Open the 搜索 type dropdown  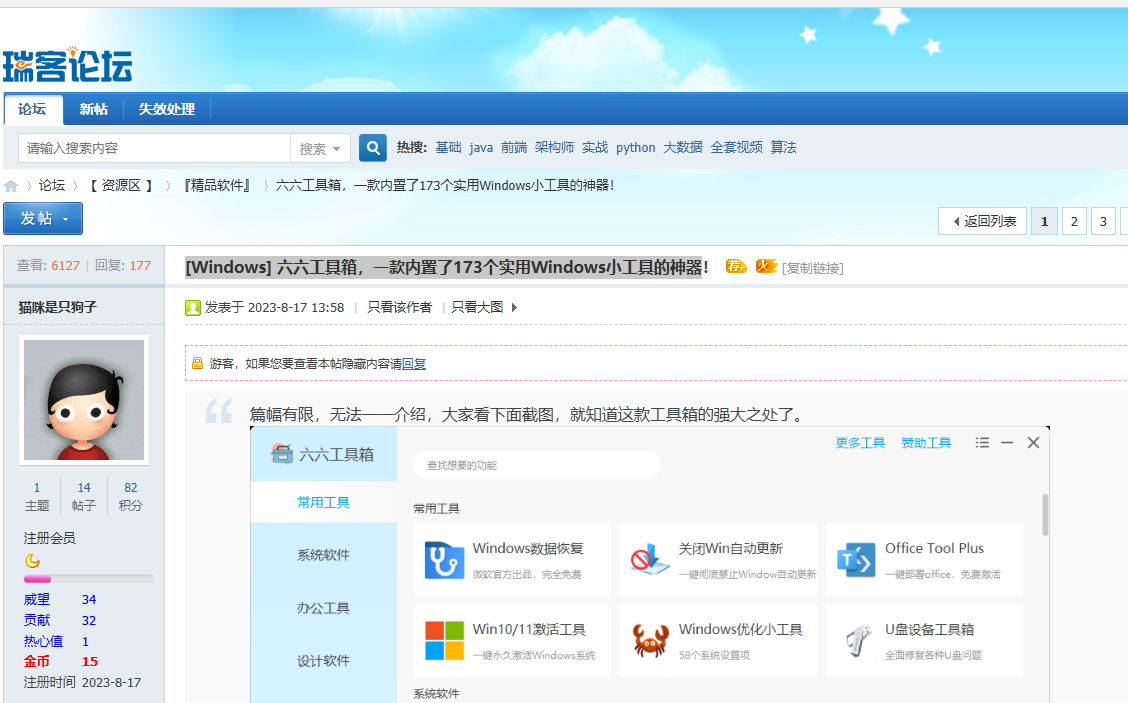320,148
